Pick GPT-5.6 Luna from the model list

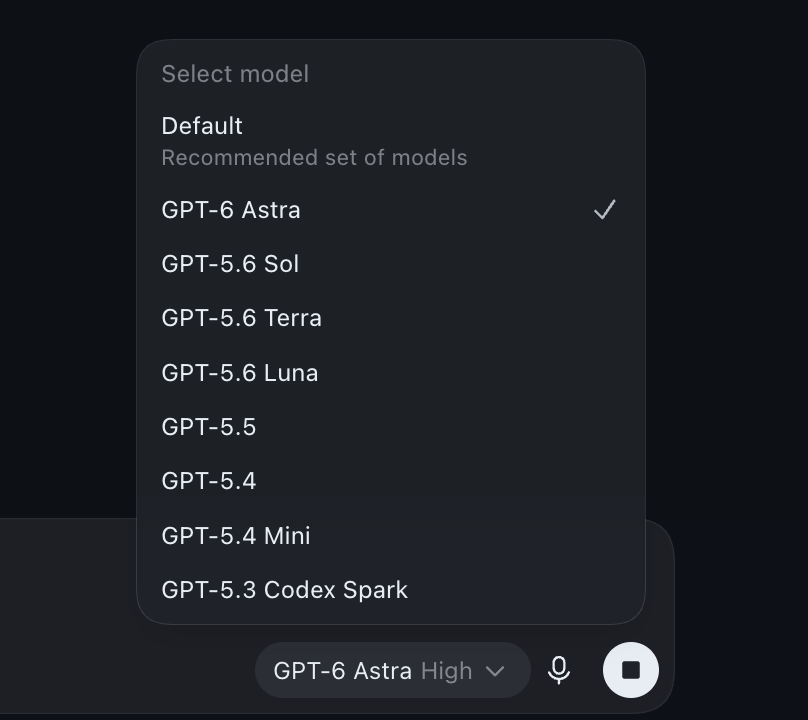pyautogui.click(x=391, y=373)
